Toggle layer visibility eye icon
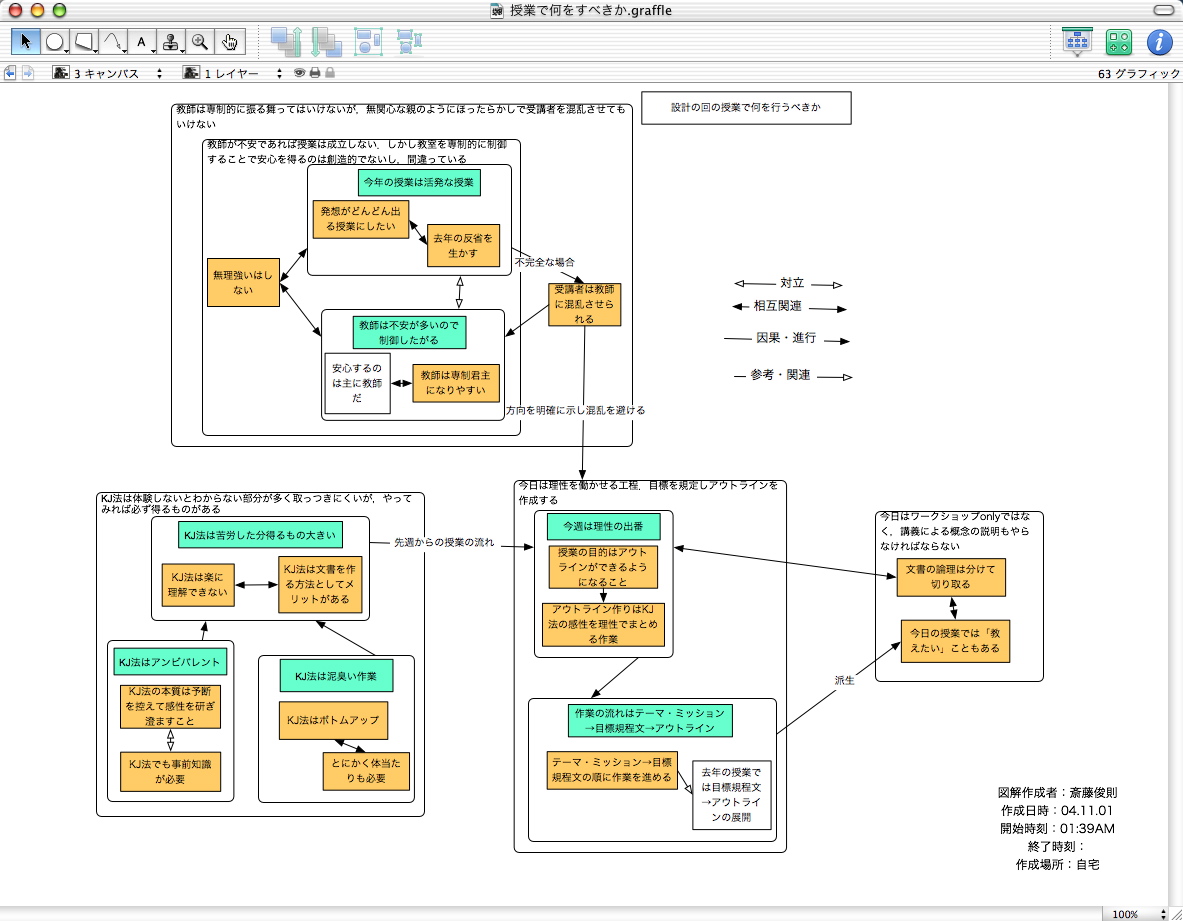The height and width of the screenshot is (921, 1183). coord(299,73)
